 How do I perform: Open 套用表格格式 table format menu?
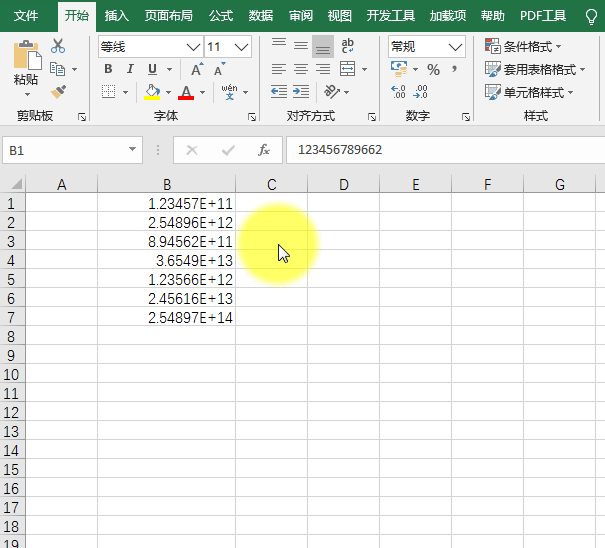click(x=535, y=69)
